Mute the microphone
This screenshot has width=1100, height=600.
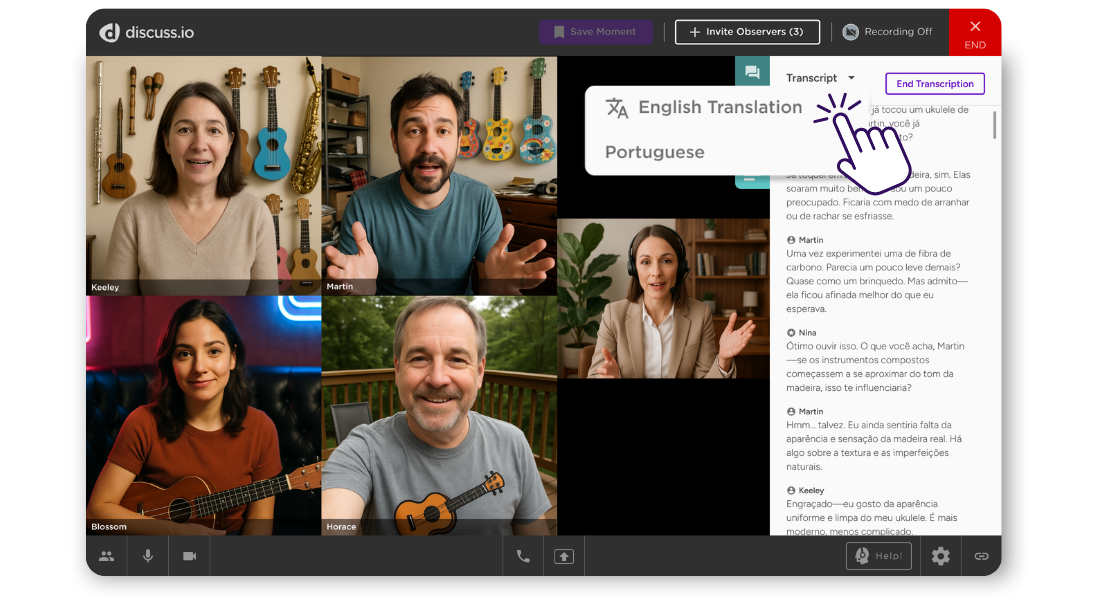tap(148, 556)
